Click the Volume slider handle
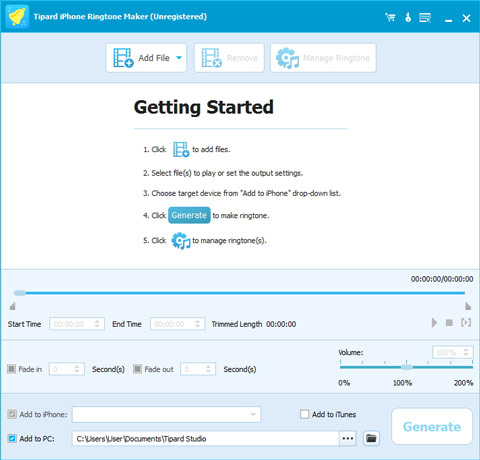Screen dimensions: 480x460 pos(406,367)
